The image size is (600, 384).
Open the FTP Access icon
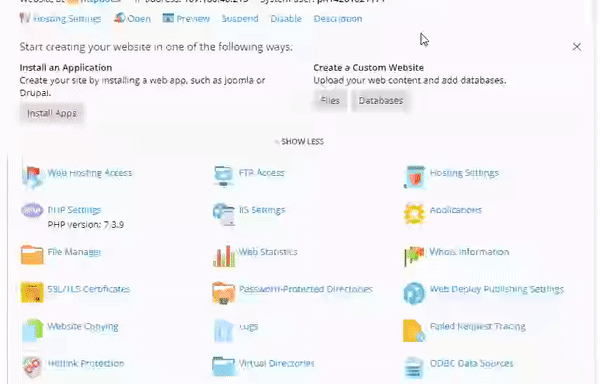[x=223, y=176]
